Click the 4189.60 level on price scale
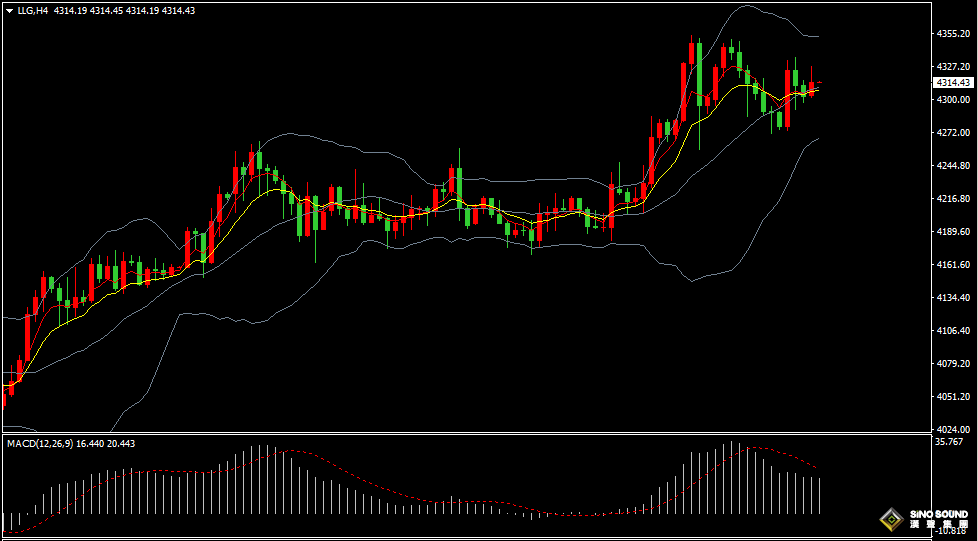The image size is (978, 541). [x=952, y=232]
